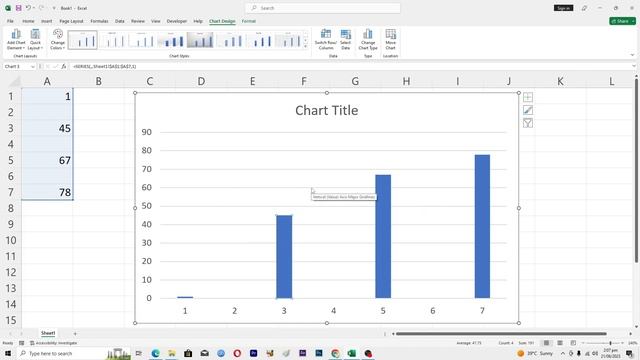Open the Quick Layout gallery
This screenshot has height=360, width=640.
[x=35, y=40]
